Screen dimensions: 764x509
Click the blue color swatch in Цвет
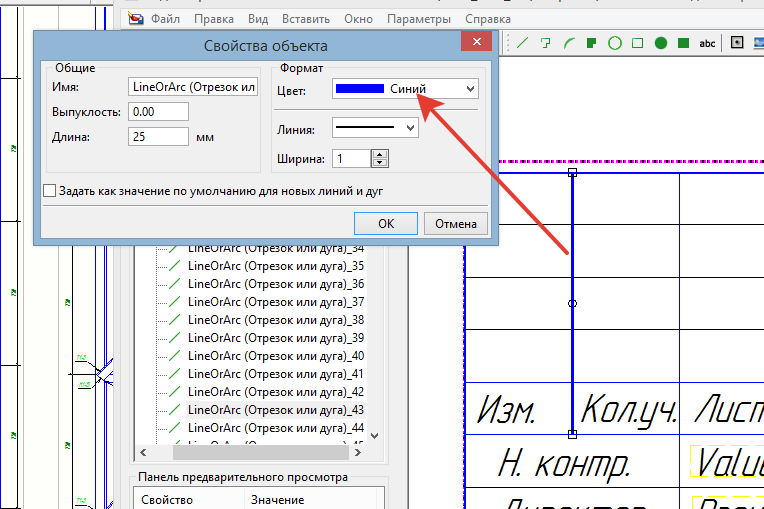coord(360,89)
